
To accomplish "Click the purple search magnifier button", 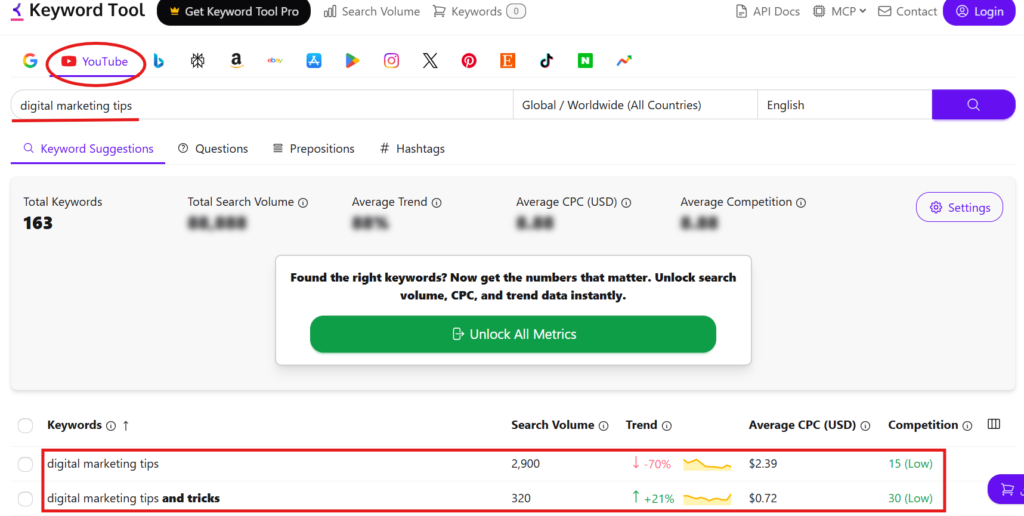I will coord(973,105).
